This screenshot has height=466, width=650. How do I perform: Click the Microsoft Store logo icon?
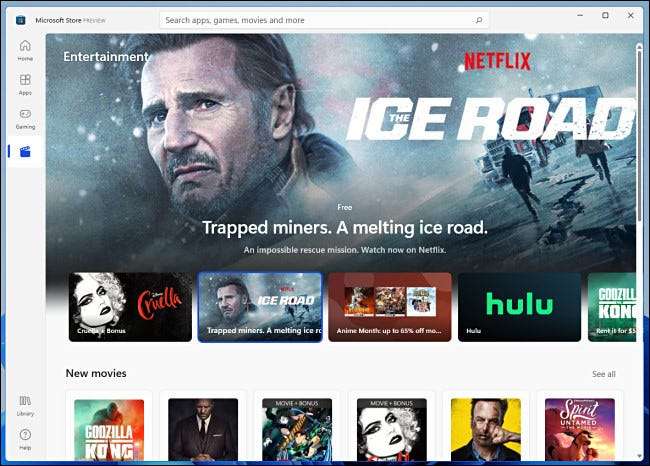point(20,20)
